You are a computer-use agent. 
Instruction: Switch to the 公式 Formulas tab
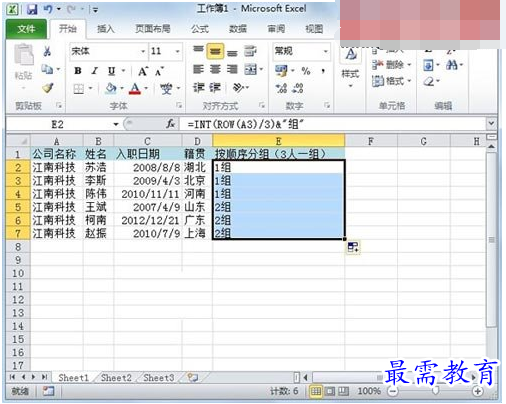coord(200,29)
